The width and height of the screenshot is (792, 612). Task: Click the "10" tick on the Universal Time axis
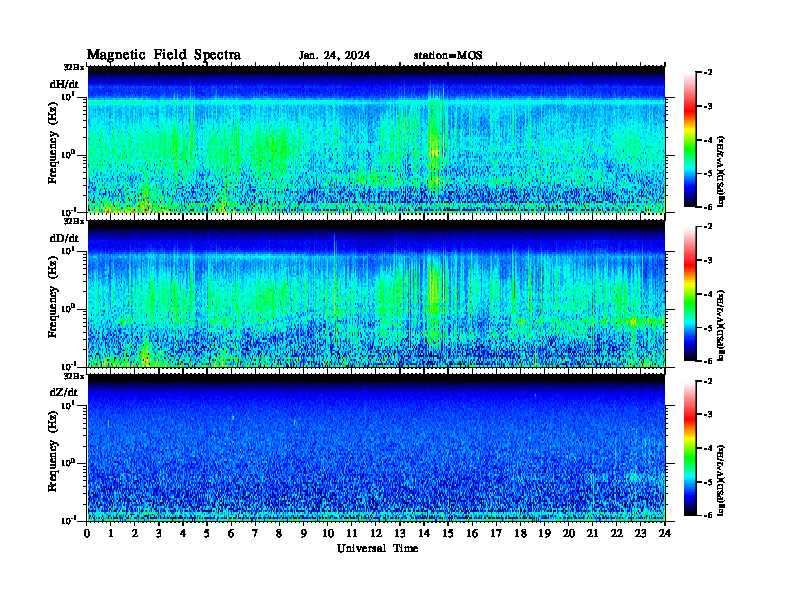point(328,533)
